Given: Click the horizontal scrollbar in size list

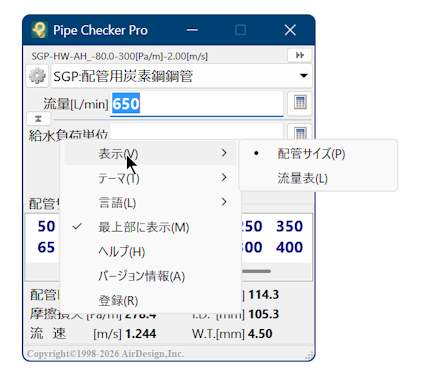Looking at the screenshot, I should [257, 271].
